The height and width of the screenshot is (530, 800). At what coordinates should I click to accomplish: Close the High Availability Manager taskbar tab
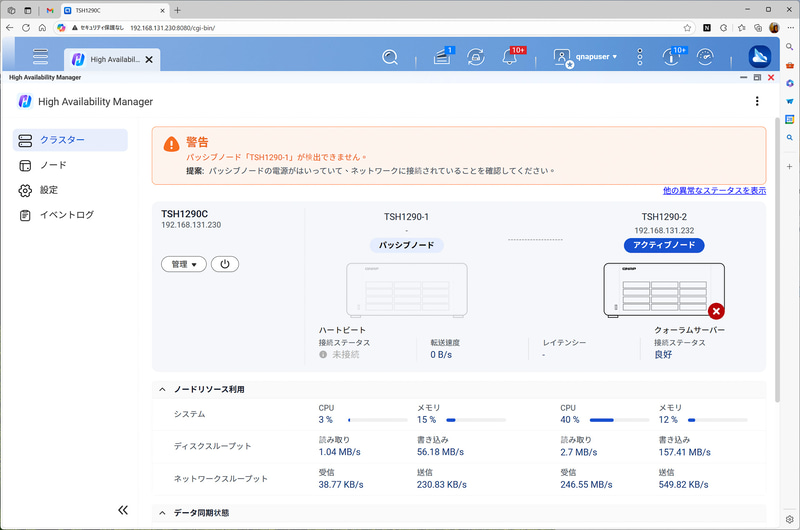[149, 60]
